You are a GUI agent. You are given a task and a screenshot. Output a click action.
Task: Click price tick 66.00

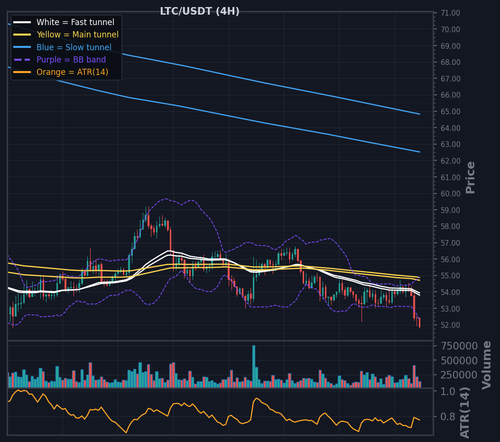point(450,95)
